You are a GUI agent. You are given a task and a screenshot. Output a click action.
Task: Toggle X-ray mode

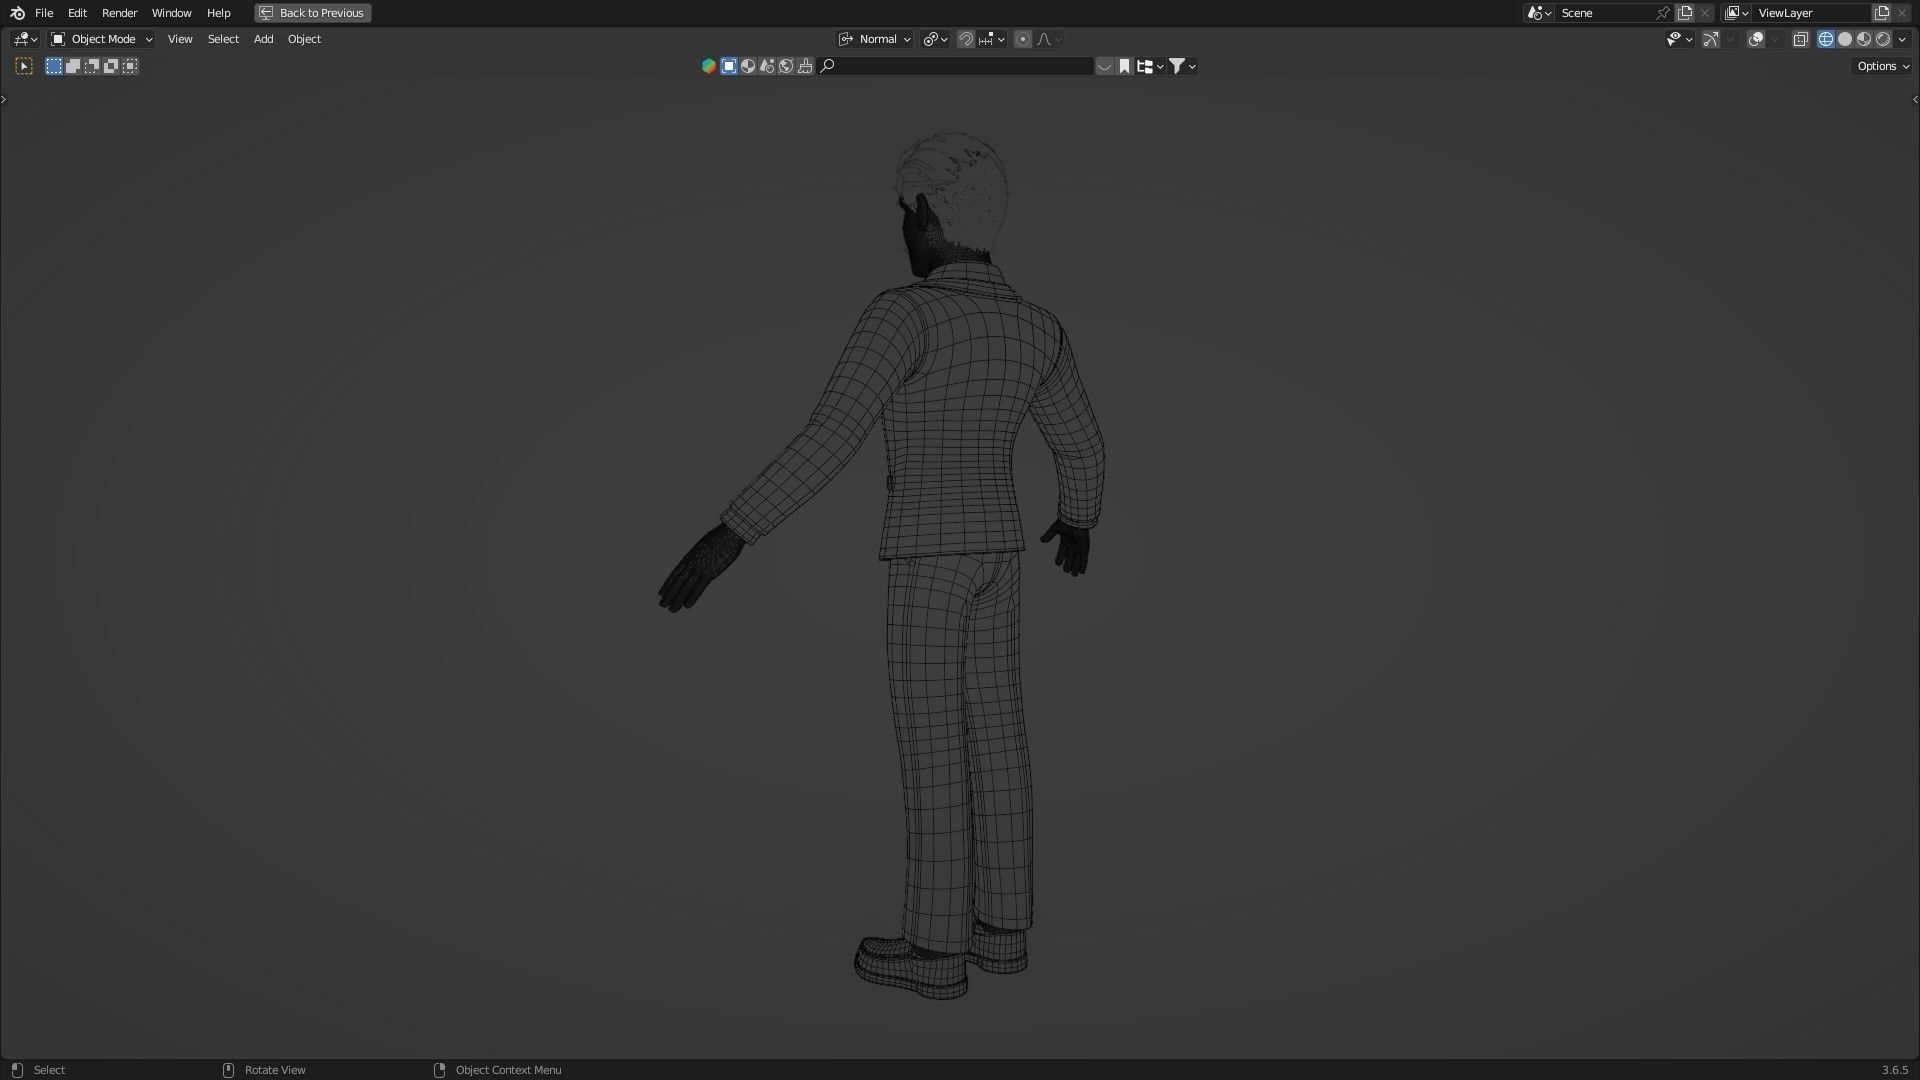1800,39
